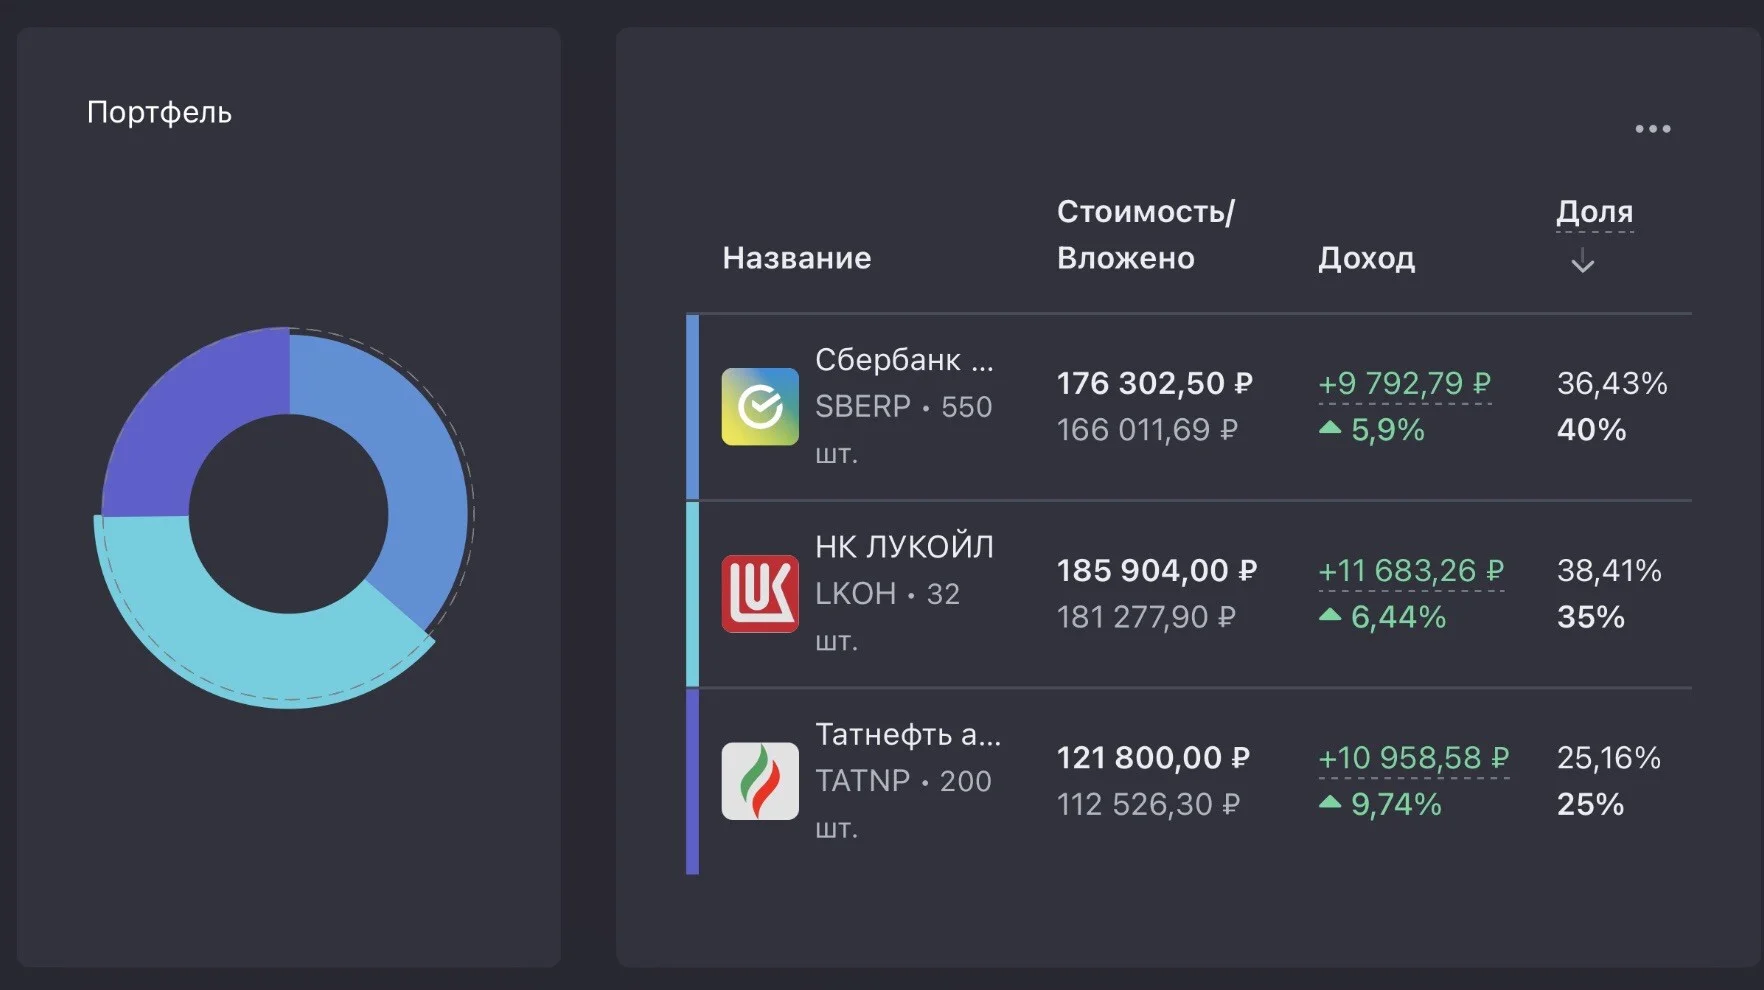
Task: Click Sberbank invested amount 166 011,69 ₽
Action: [1147, 430]
